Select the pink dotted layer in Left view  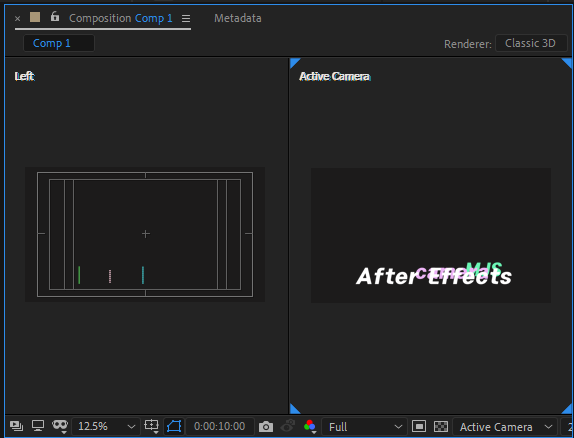pos(110,276)
